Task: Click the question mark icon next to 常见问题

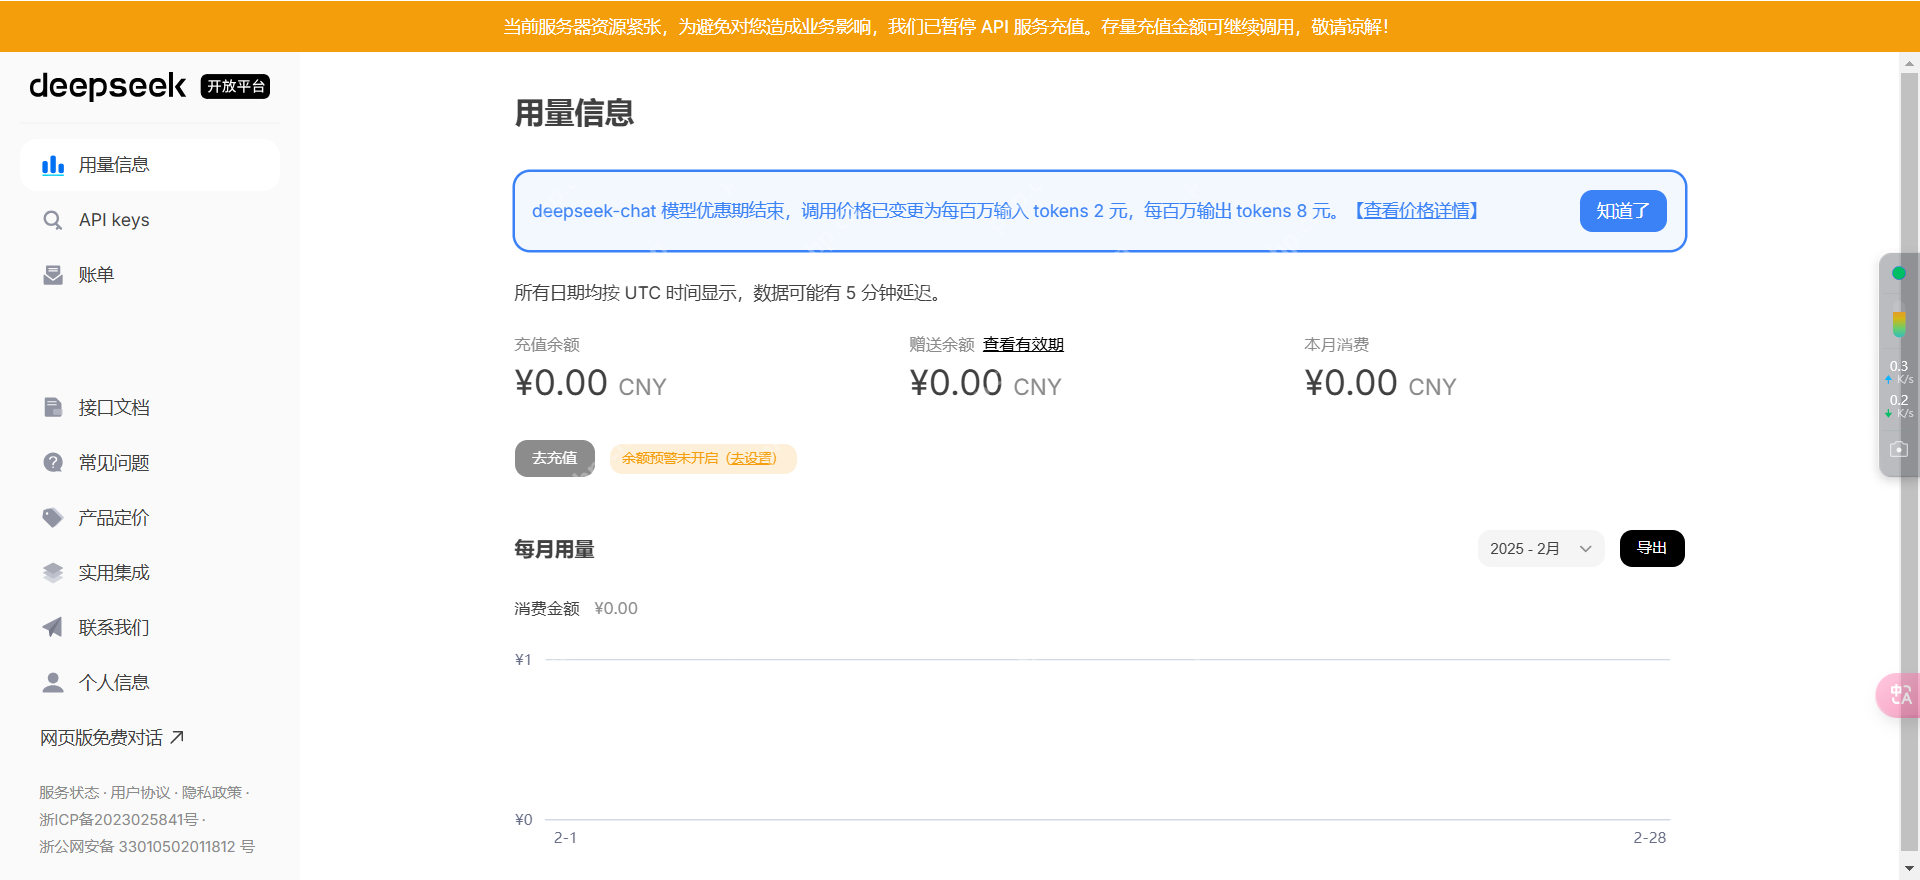Action: (53, 463)
